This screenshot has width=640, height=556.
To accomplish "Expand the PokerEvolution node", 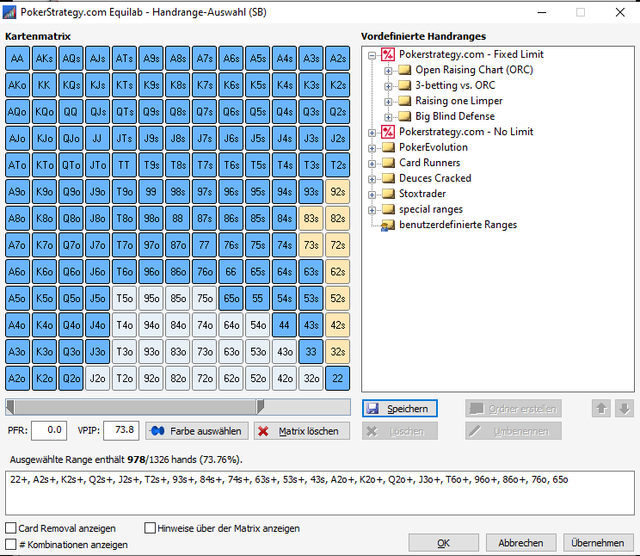I will click(x=372, y=148).
